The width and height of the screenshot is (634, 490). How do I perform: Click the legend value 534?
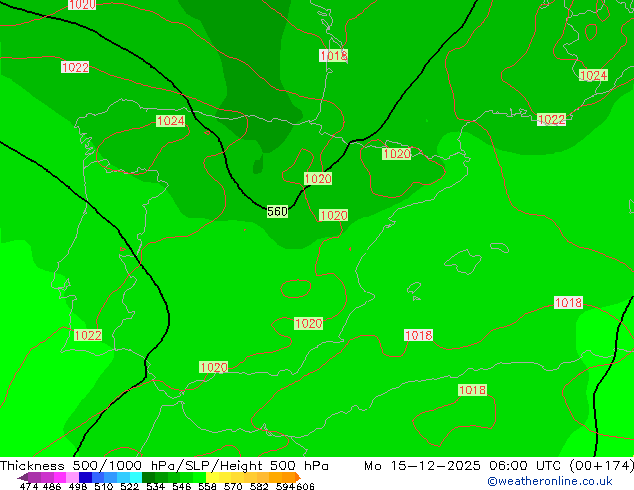click(156, 486)
